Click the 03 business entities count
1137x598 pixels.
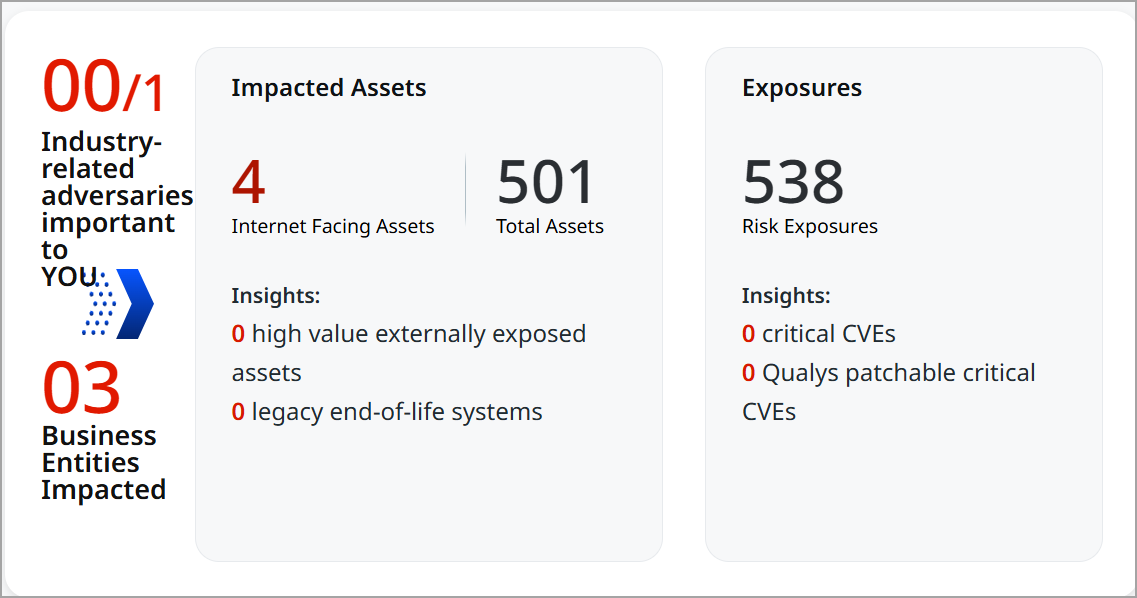tap(81, 388)
